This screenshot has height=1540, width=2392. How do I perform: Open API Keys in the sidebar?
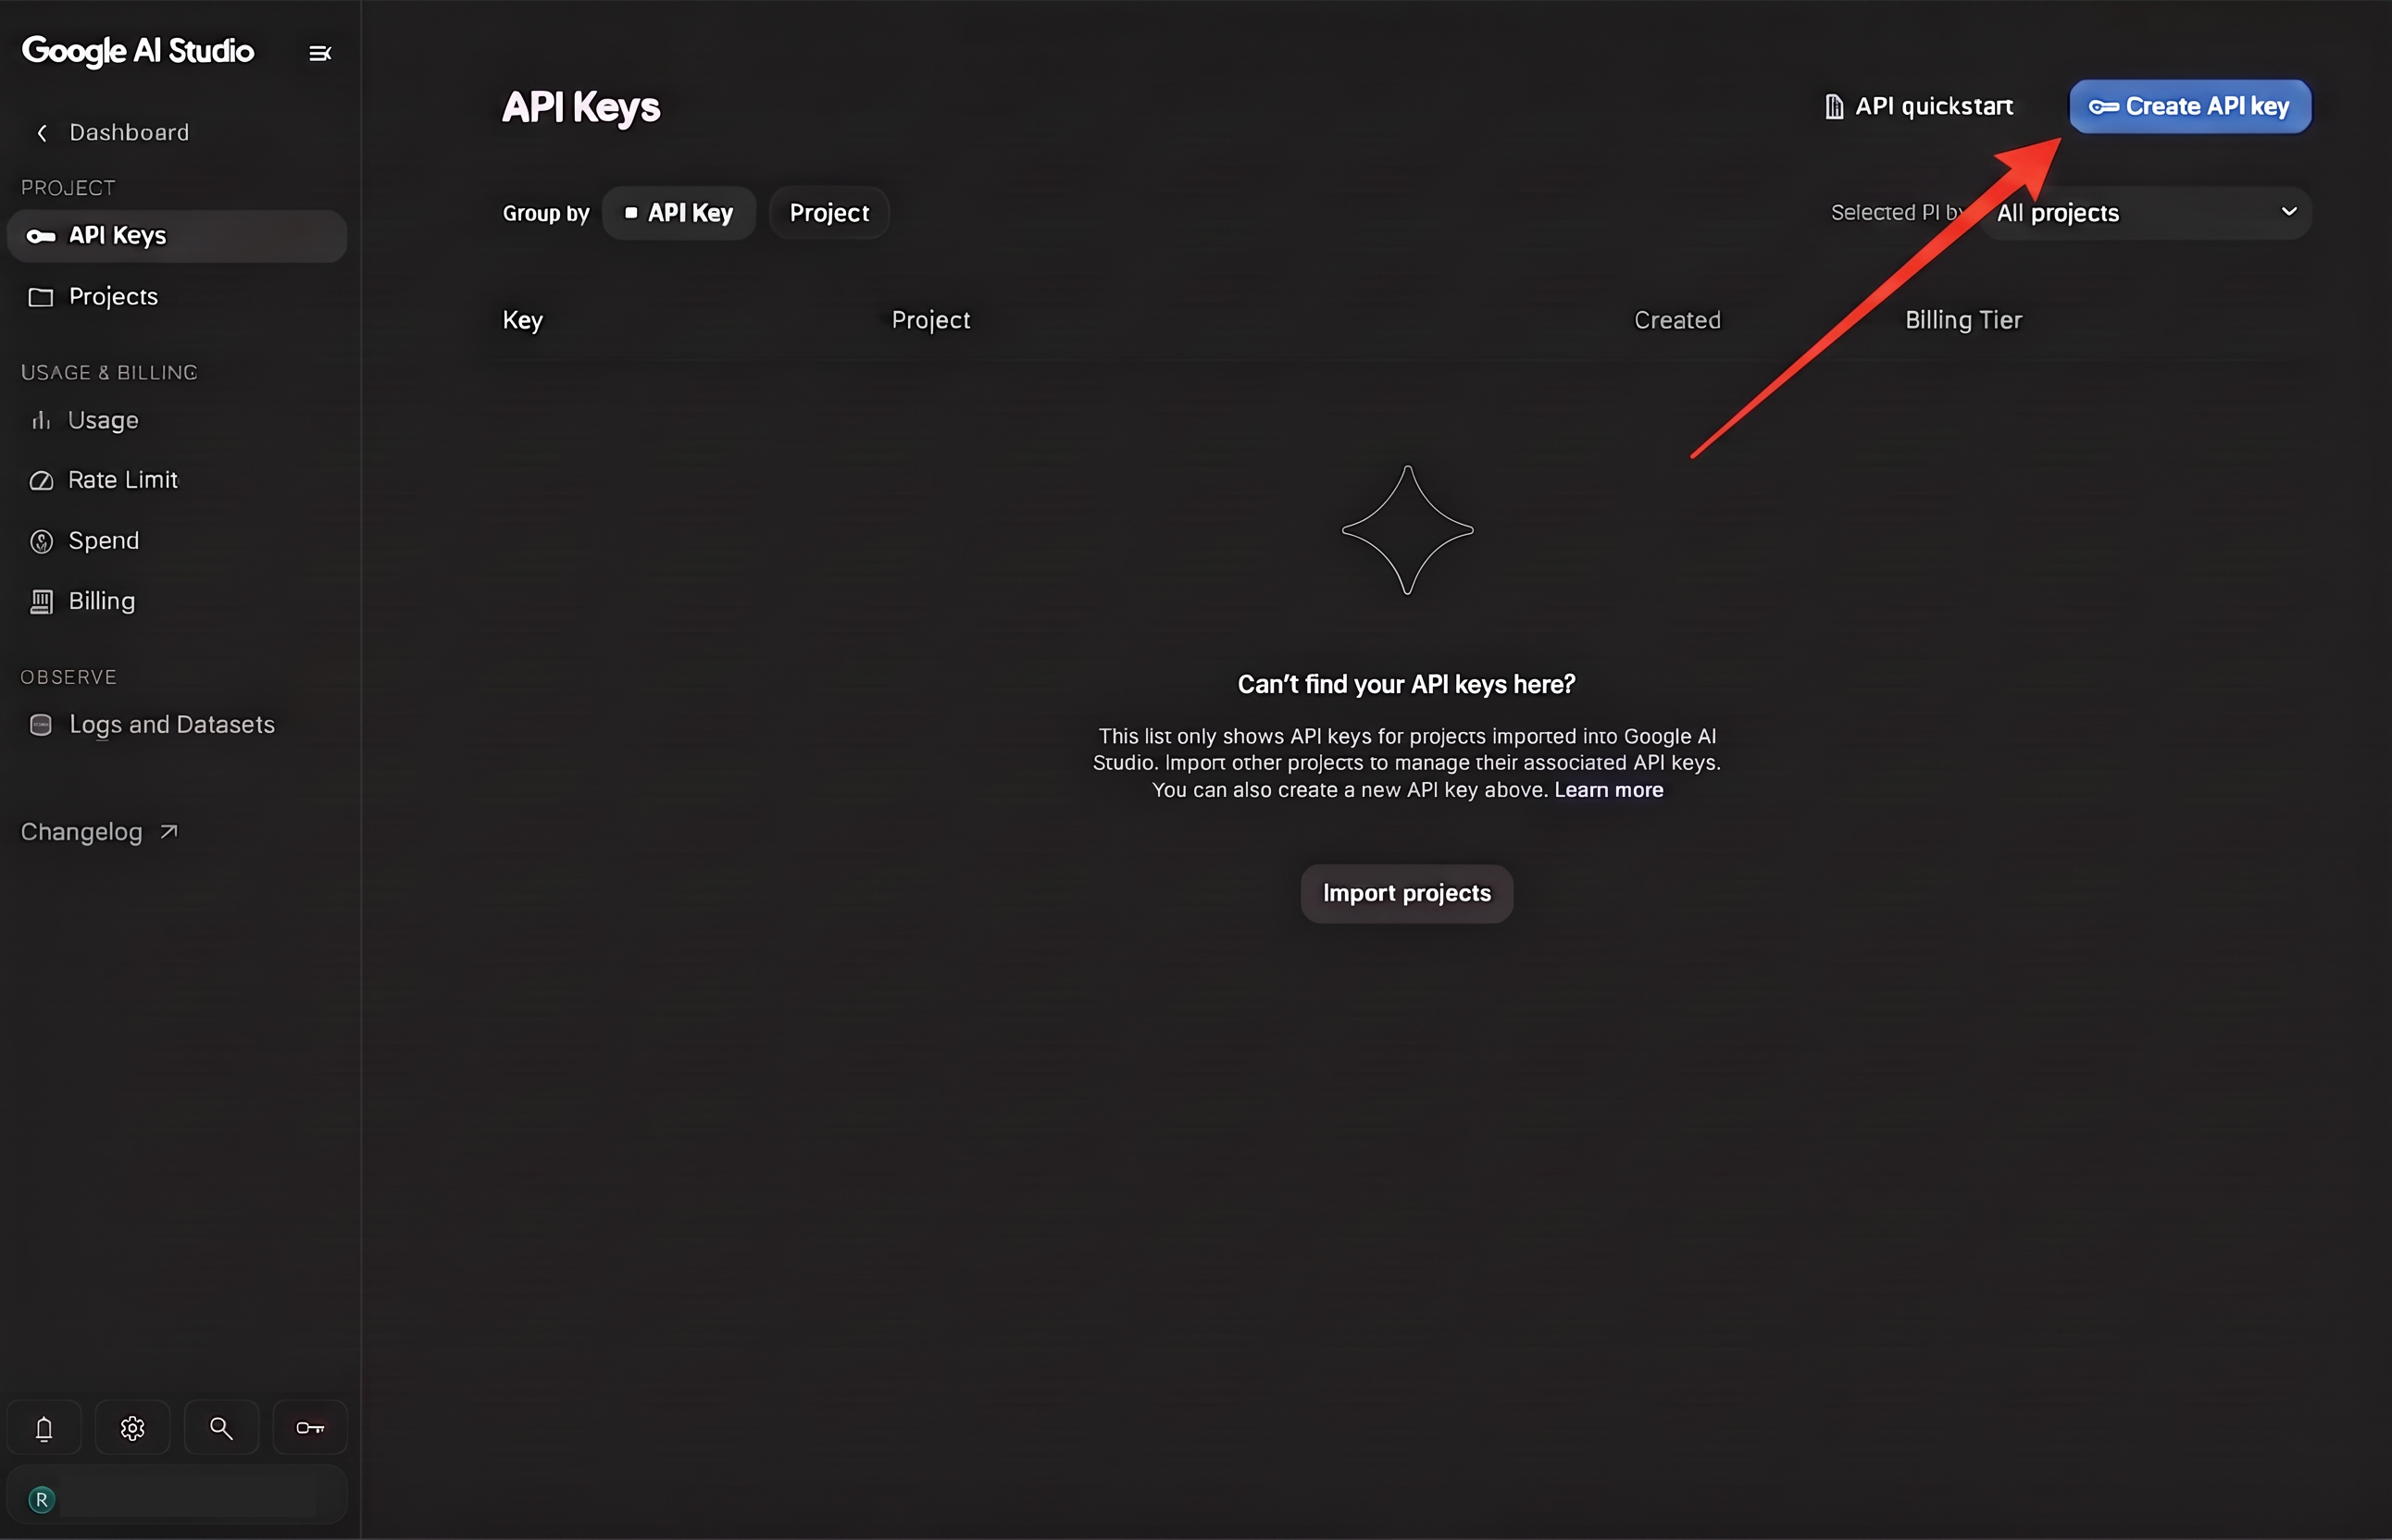(177, 236)
